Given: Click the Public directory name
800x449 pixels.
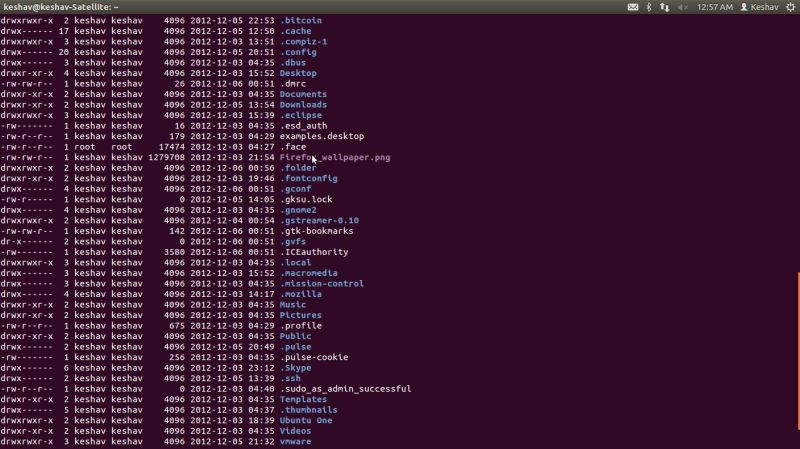Looking at the screenshot, I should click(295, 336).
